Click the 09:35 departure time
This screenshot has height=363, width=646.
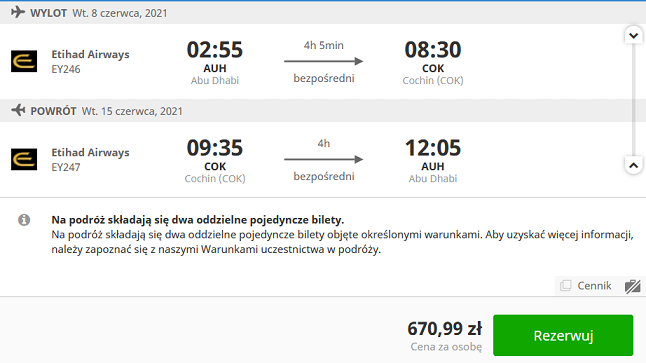(215, 148)
